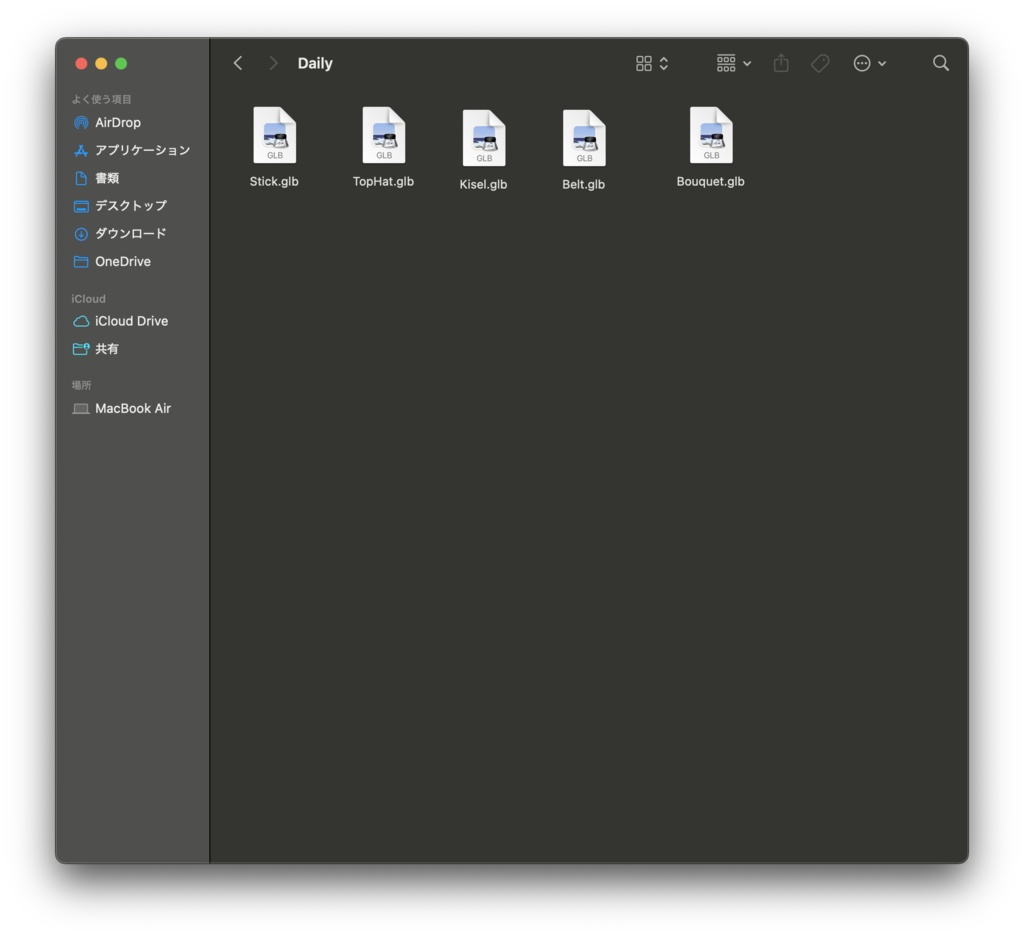Screen dimensions: 1024x937
Task: Go forward with the right chevron
Action: (273, 63)
